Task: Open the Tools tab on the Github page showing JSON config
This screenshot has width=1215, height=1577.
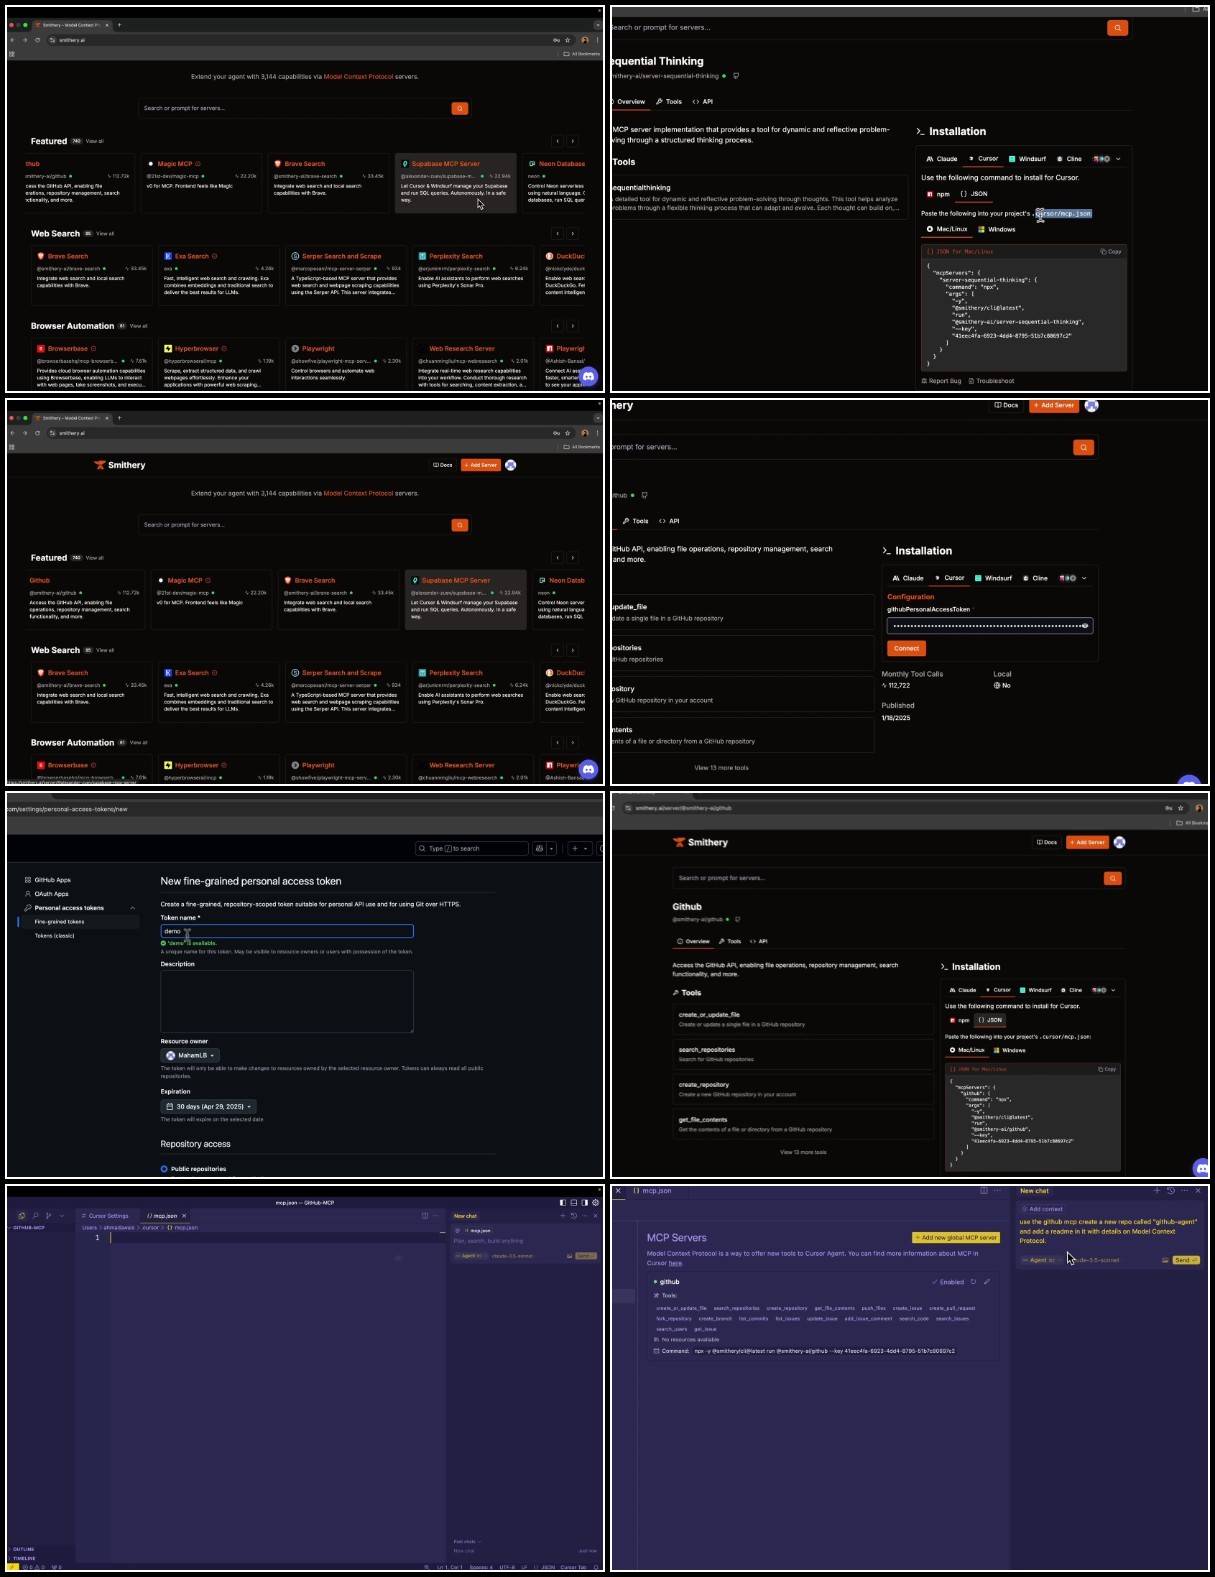Action: click(x=731, y=941)
